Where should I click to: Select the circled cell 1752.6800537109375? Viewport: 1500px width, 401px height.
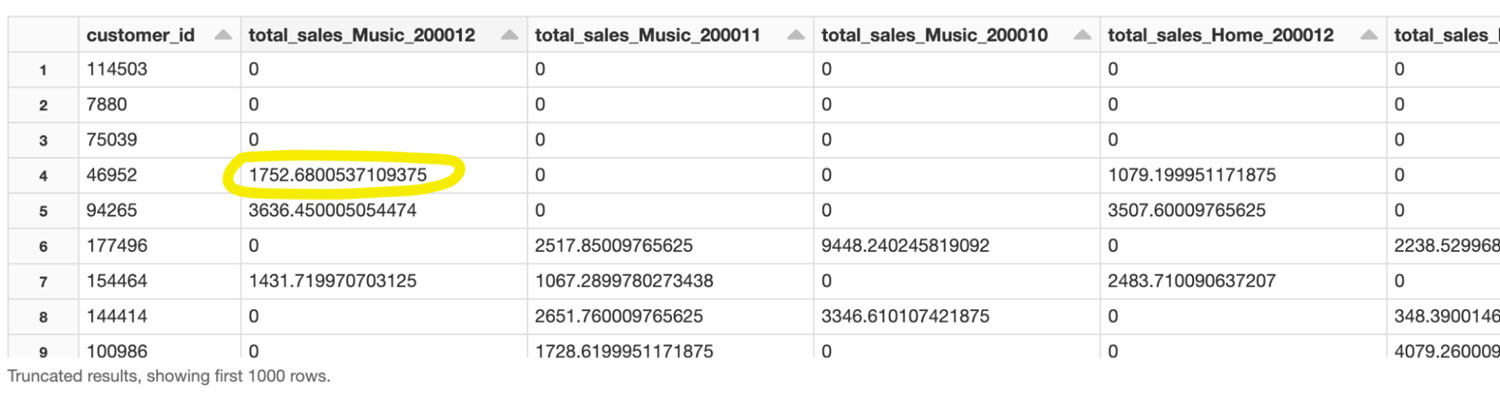point(338,175)
